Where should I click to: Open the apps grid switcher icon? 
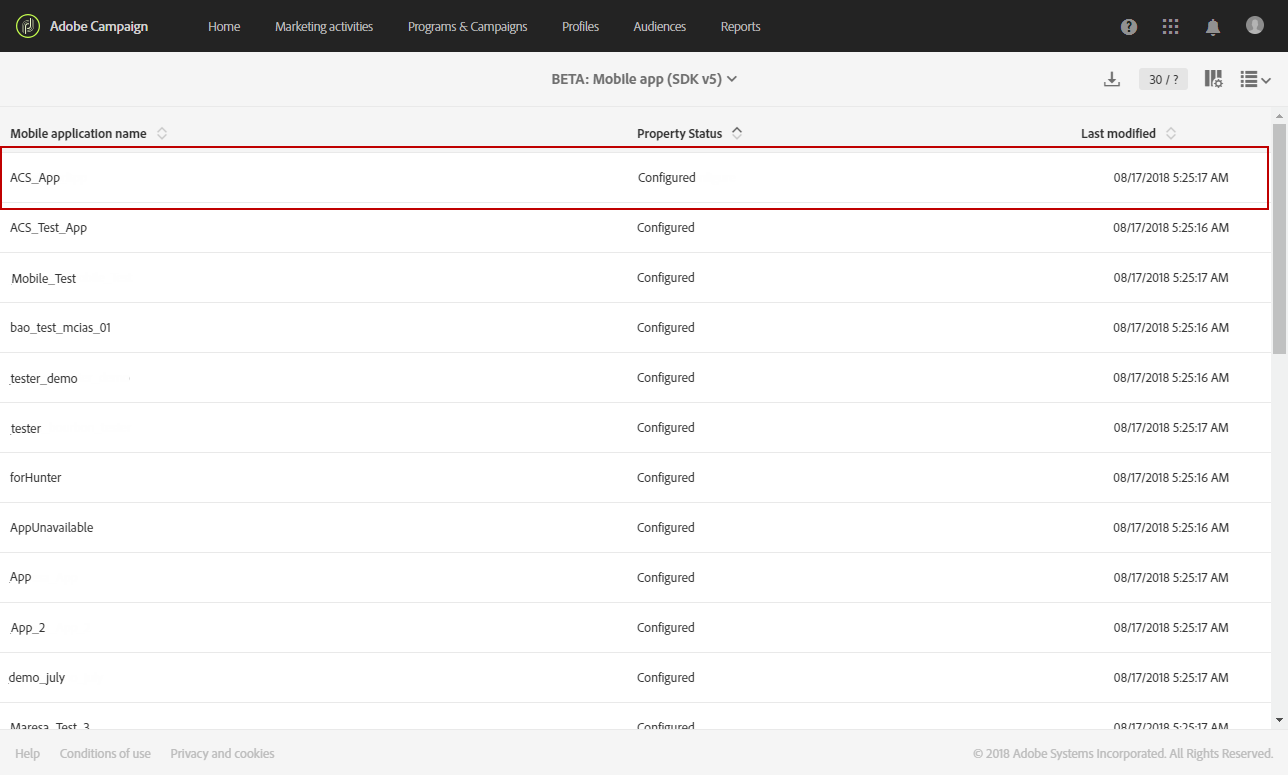pyautogui.click(x=1171, y=27)
